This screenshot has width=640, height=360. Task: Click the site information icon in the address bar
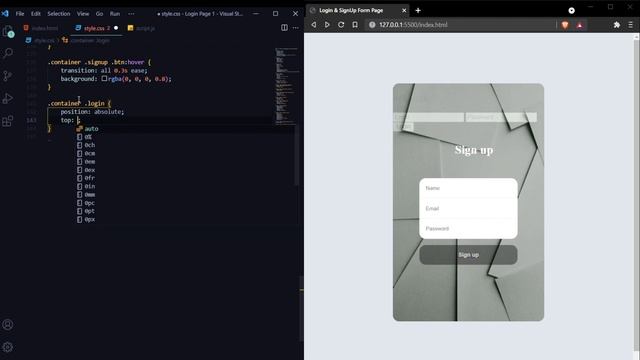coord(372,24)
